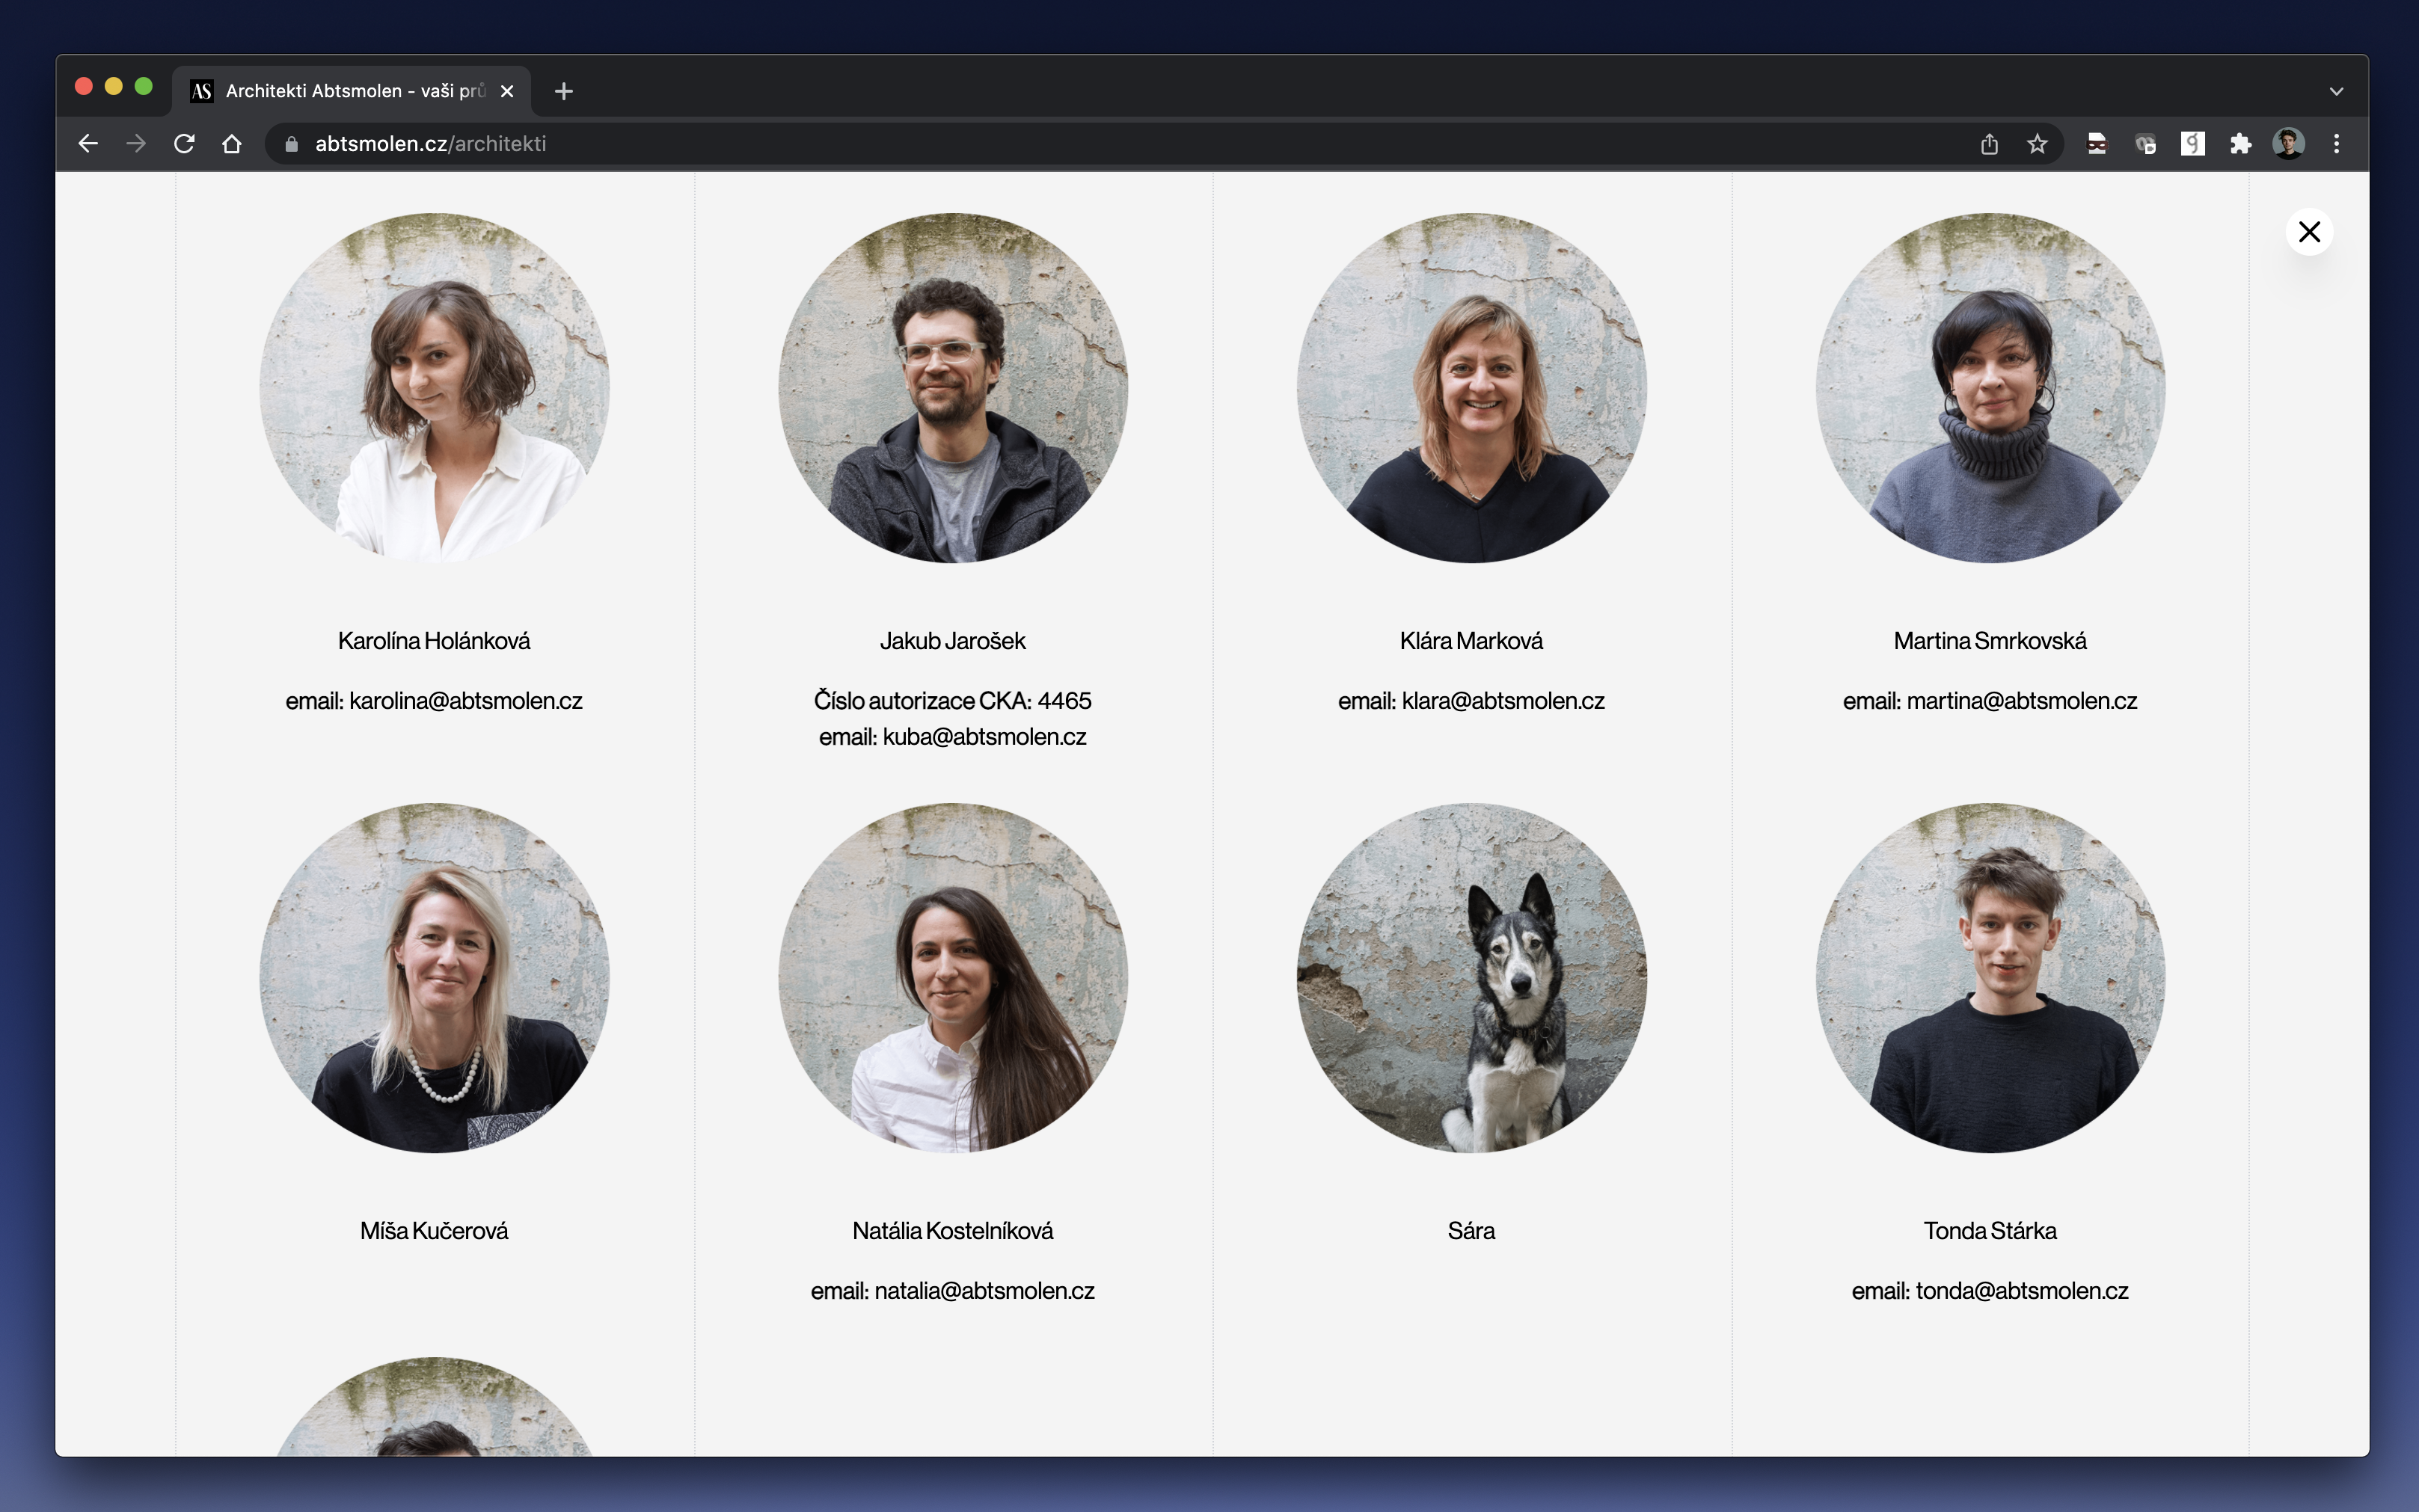
Task: Select the Architekti Abtsmolen tab
Action: tap(352, 91)
